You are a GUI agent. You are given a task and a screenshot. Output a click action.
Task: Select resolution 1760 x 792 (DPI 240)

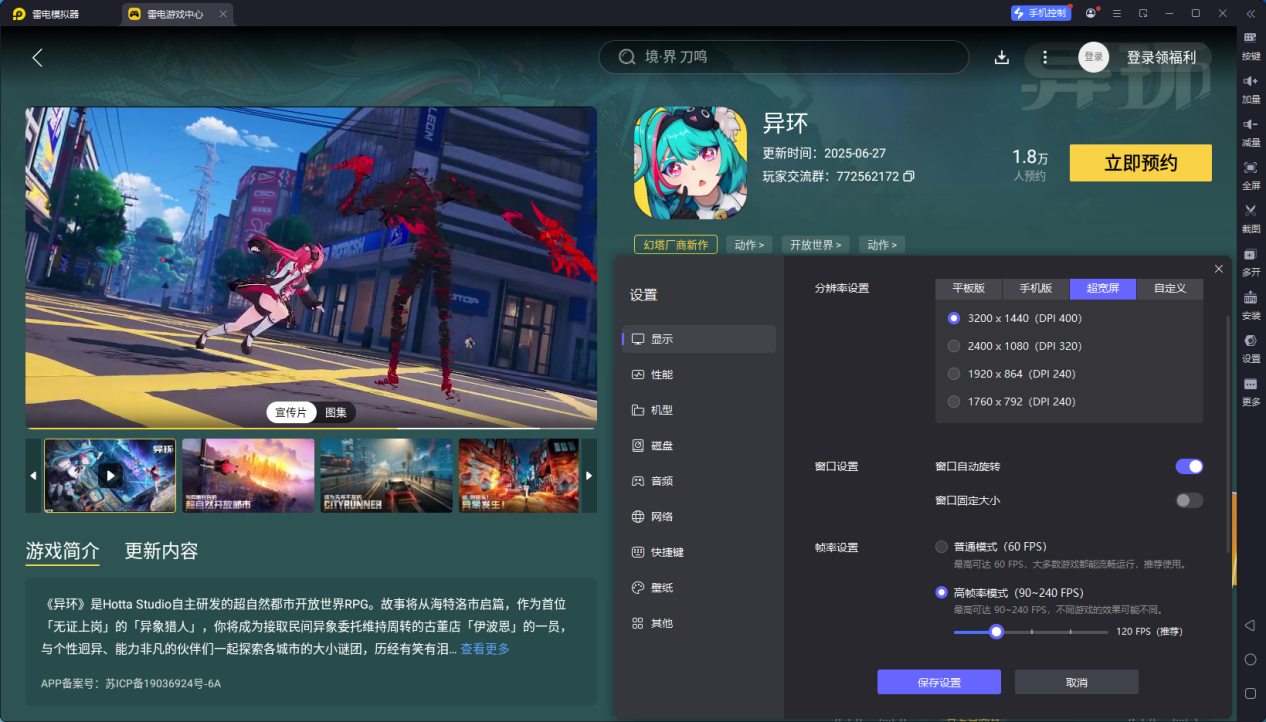coord(1012,402)
